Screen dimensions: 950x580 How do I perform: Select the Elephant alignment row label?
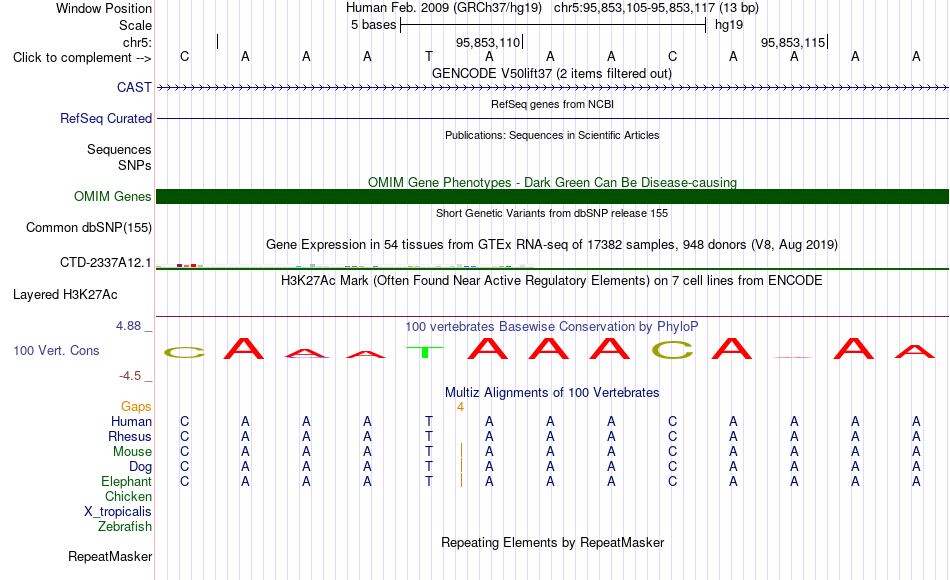126,481
